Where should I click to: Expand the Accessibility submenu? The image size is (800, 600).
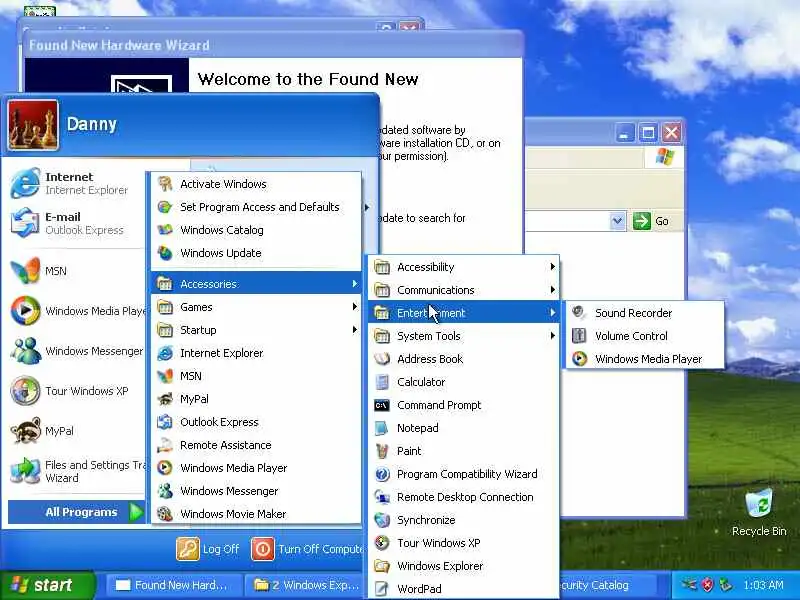point(464,267)
